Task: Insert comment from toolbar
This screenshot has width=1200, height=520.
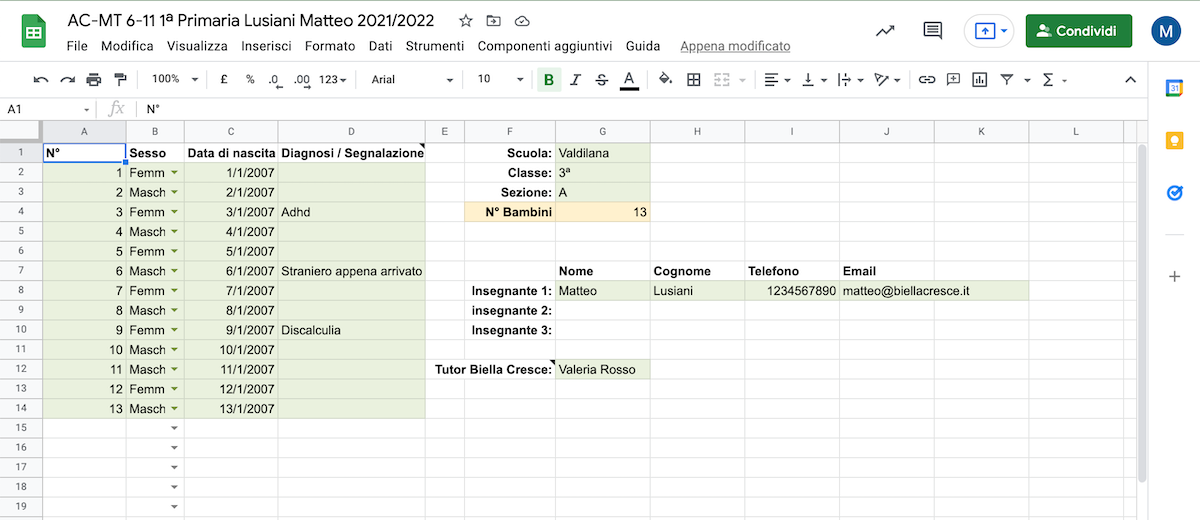Action: [954, 79]
